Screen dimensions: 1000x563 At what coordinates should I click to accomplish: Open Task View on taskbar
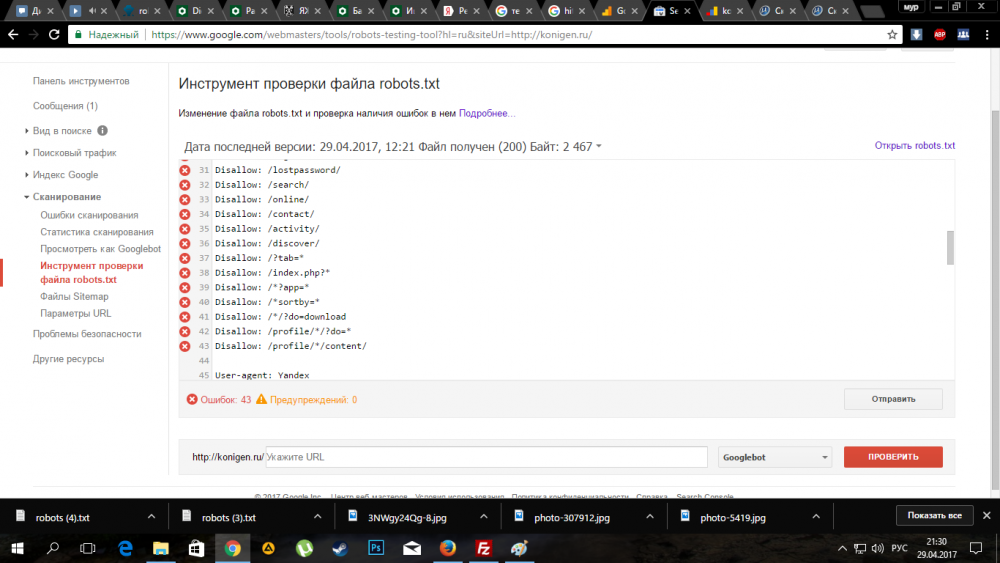click(88, 548)
